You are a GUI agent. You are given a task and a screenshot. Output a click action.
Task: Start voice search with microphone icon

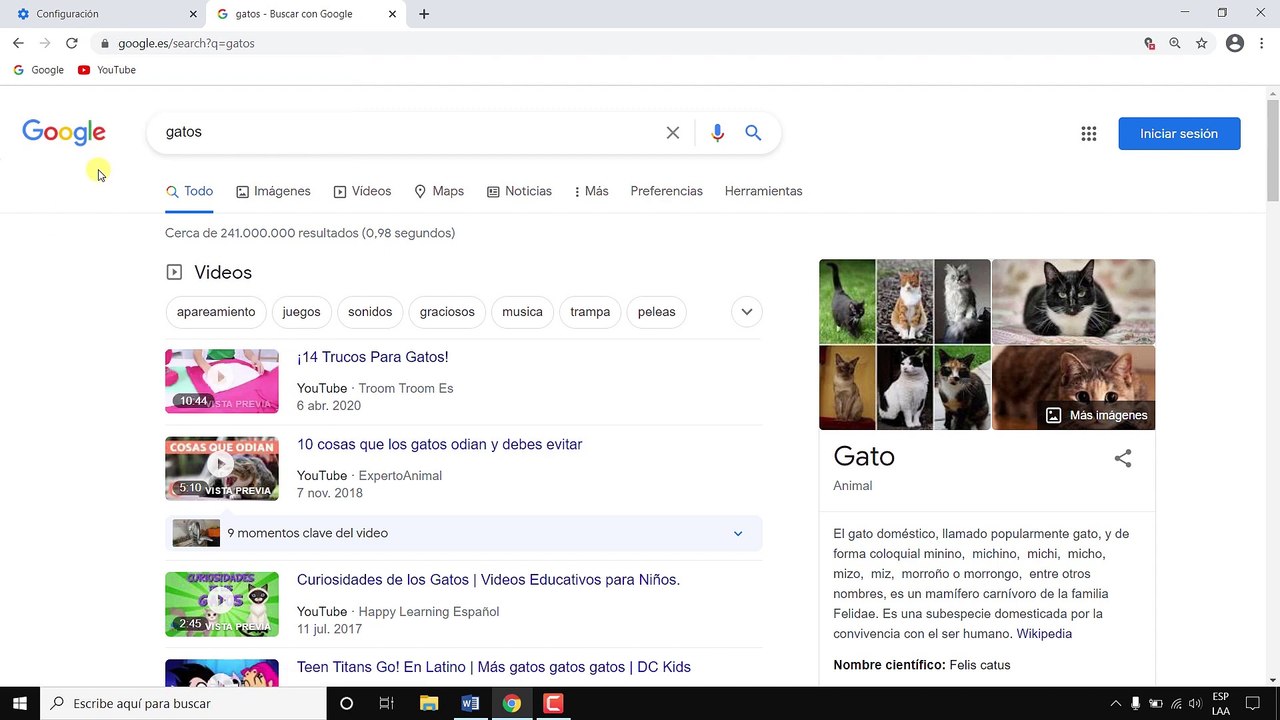pos(717,133)
